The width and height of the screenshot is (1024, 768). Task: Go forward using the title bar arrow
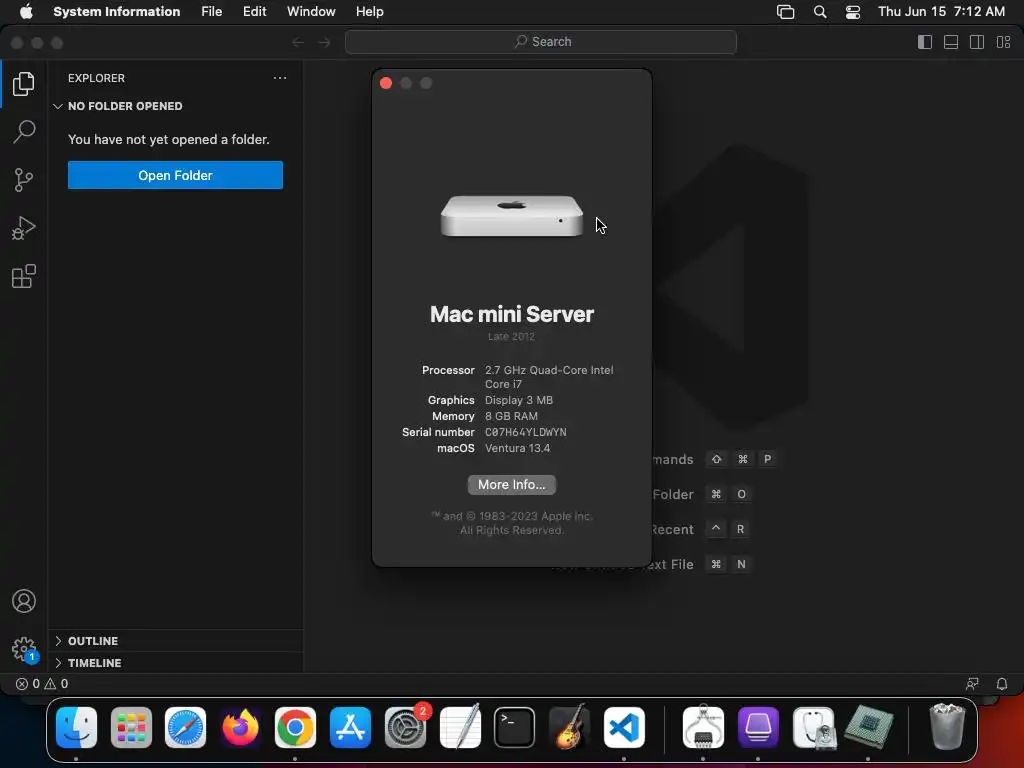pos(324,42)
